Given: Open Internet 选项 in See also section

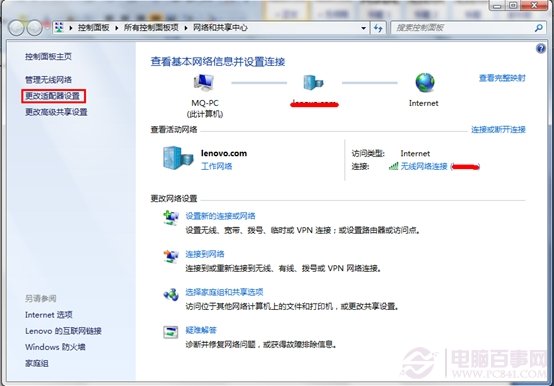Looking at the screenshot, I should point(49,315).
